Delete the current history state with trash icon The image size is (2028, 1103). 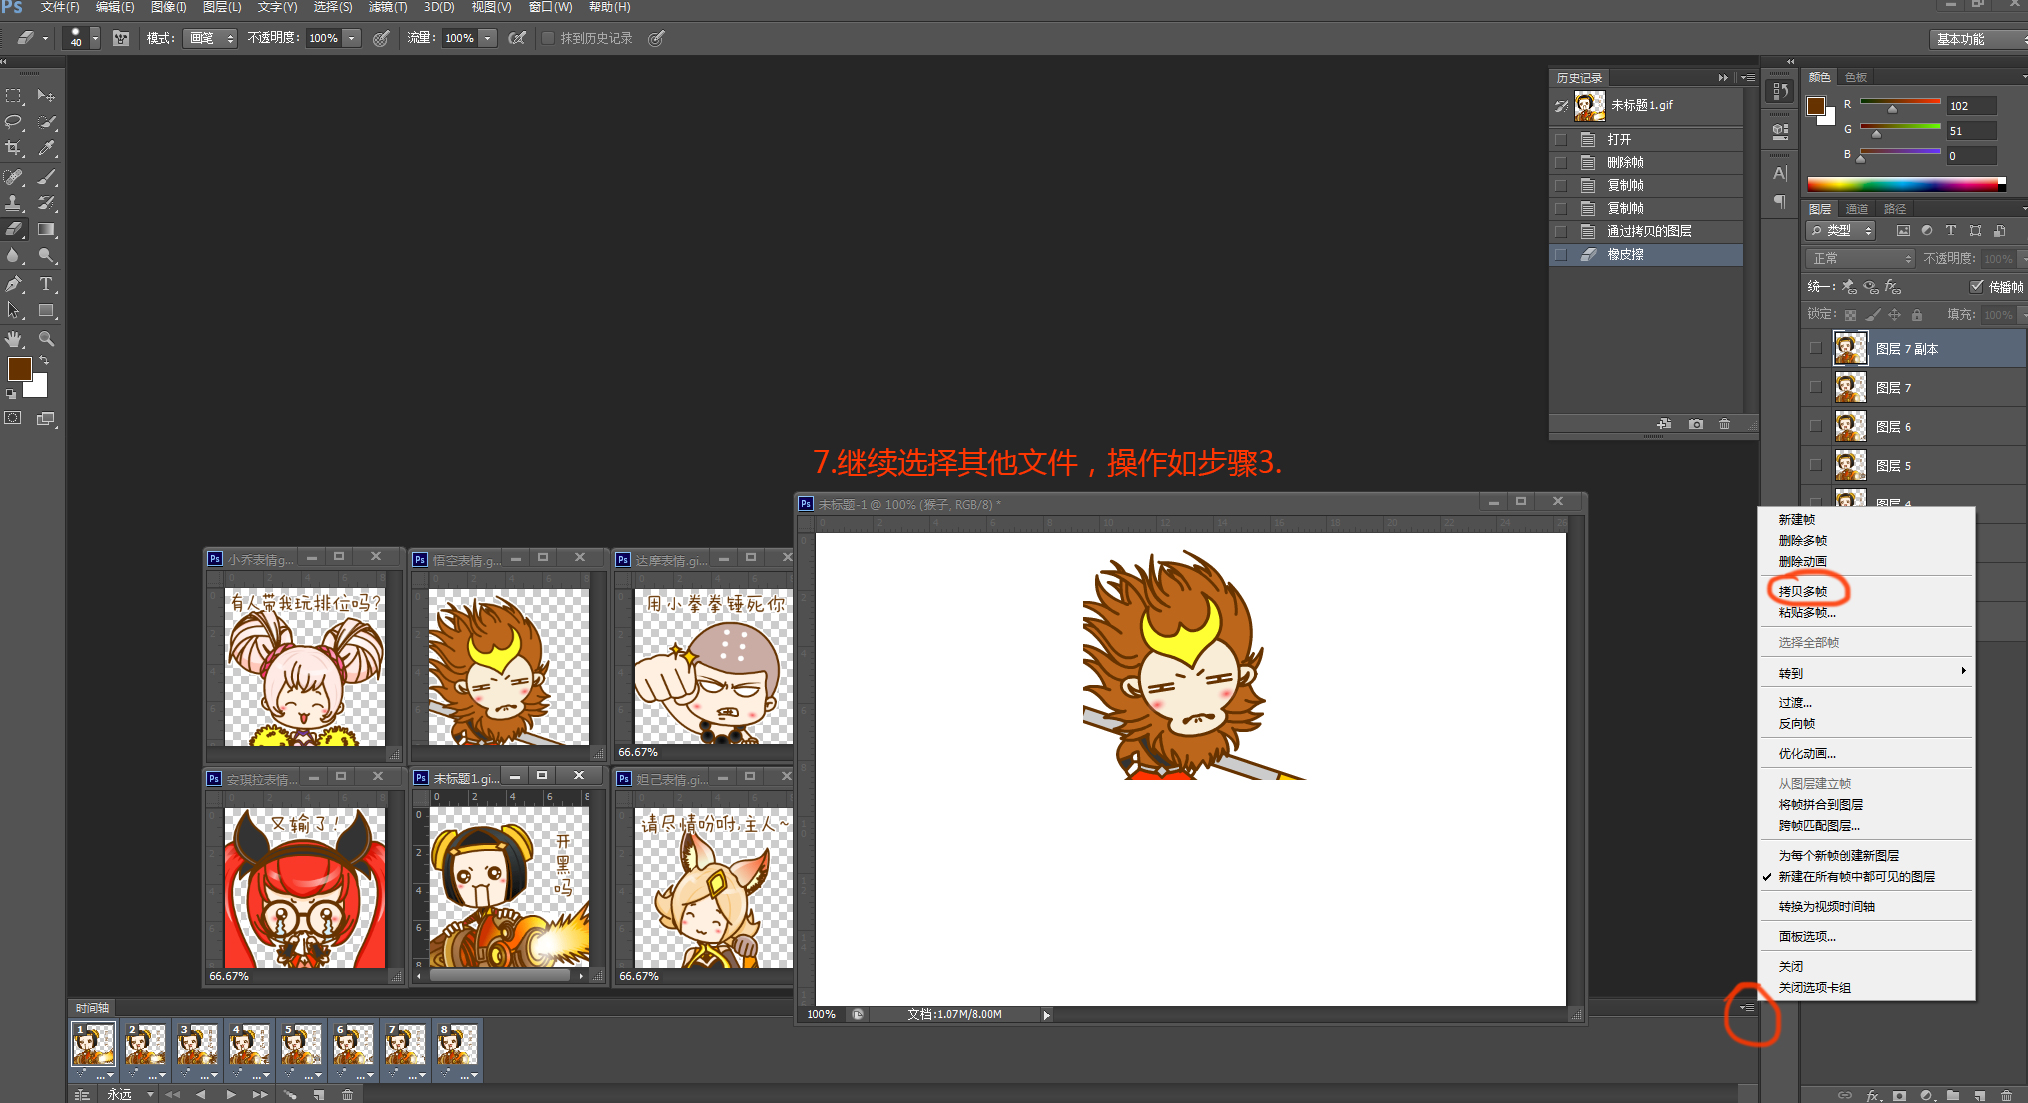1724,424
